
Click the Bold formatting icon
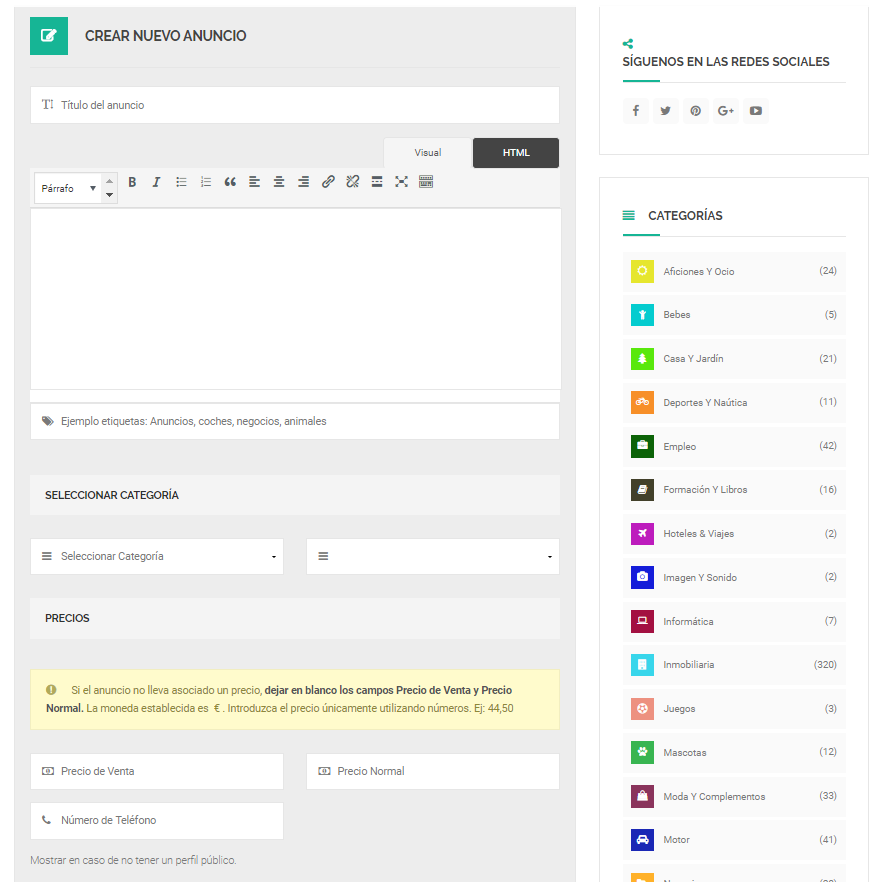pos(132,182)
